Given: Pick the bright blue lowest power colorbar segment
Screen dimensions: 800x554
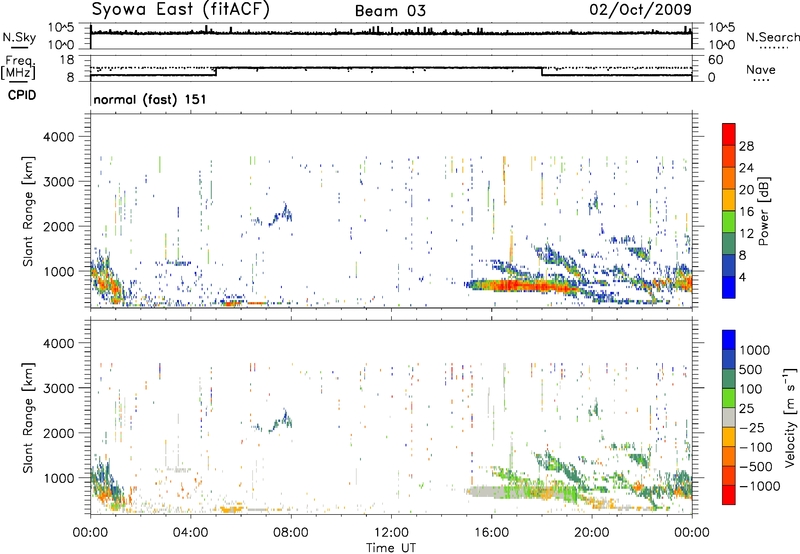Looking at the screenshot, I should point(729,287).
